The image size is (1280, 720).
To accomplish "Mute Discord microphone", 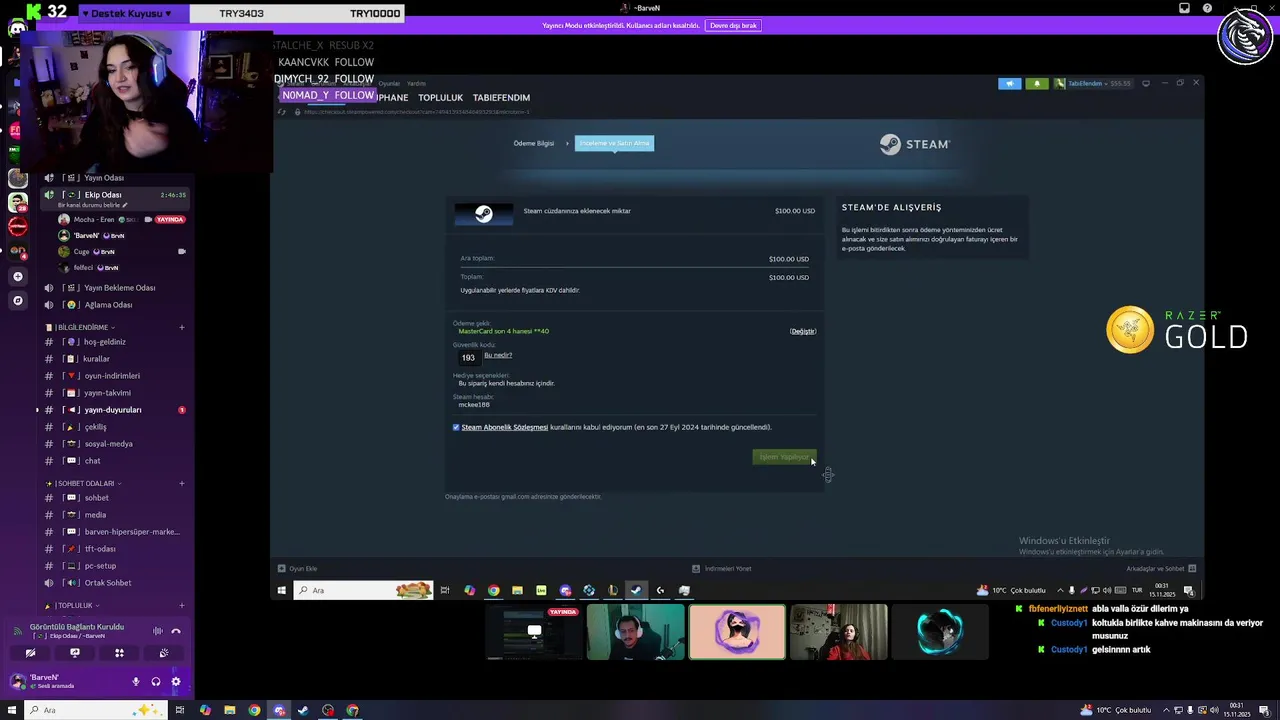I will coord(136,682).
